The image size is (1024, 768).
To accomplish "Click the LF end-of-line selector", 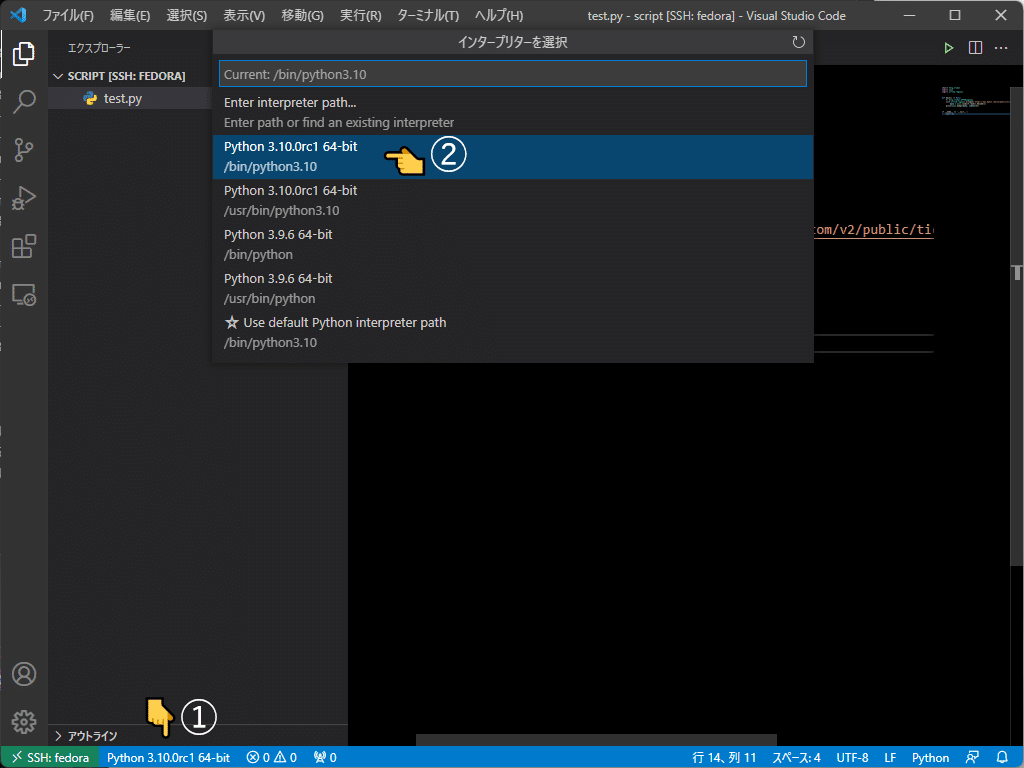I will tap(889, 758).
